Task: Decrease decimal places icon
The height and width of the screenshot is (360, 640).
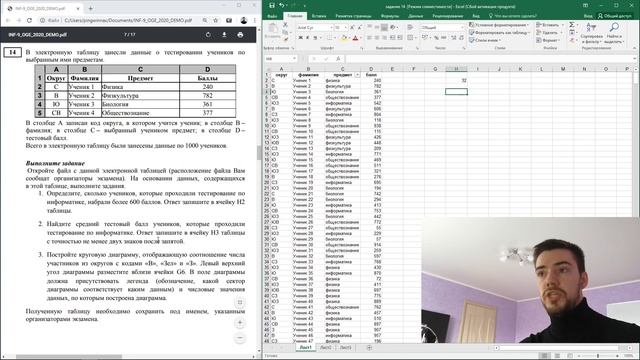Action: [x=461, y=38]
